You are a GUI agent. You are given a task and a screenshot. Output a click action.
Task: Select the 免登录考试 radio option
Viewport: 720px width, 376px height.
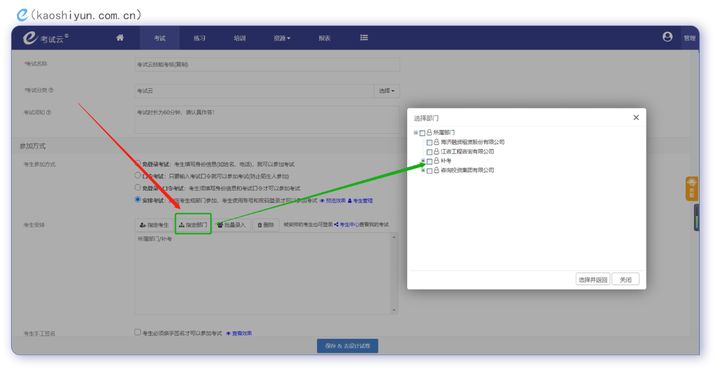coord(137,163)
